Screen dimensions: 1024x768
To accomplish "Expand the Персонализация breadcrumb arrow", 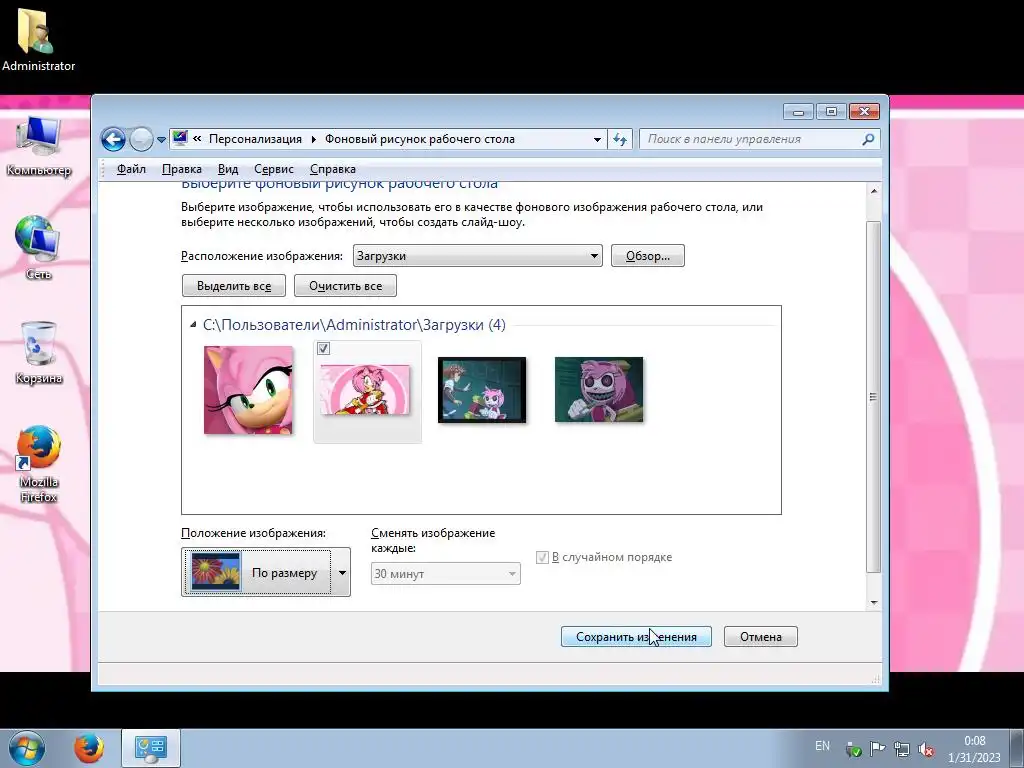I will (x=313, y=139).
